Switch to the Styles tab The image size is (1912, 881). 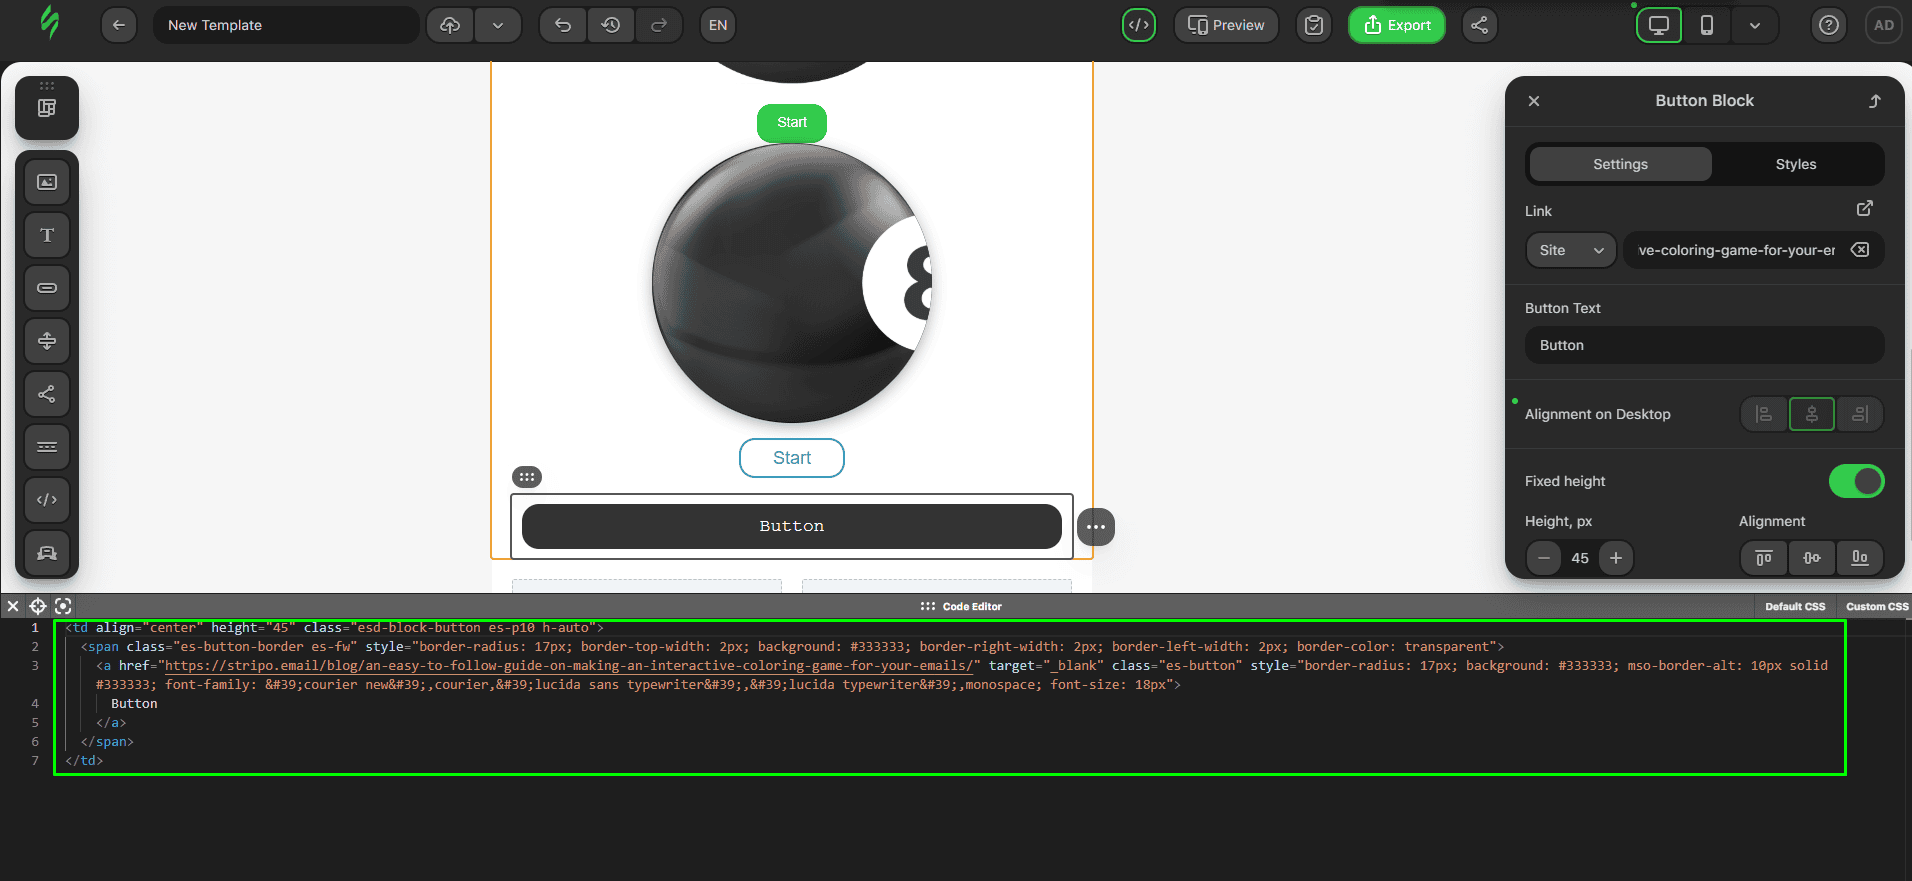(x=1795, y=164)
